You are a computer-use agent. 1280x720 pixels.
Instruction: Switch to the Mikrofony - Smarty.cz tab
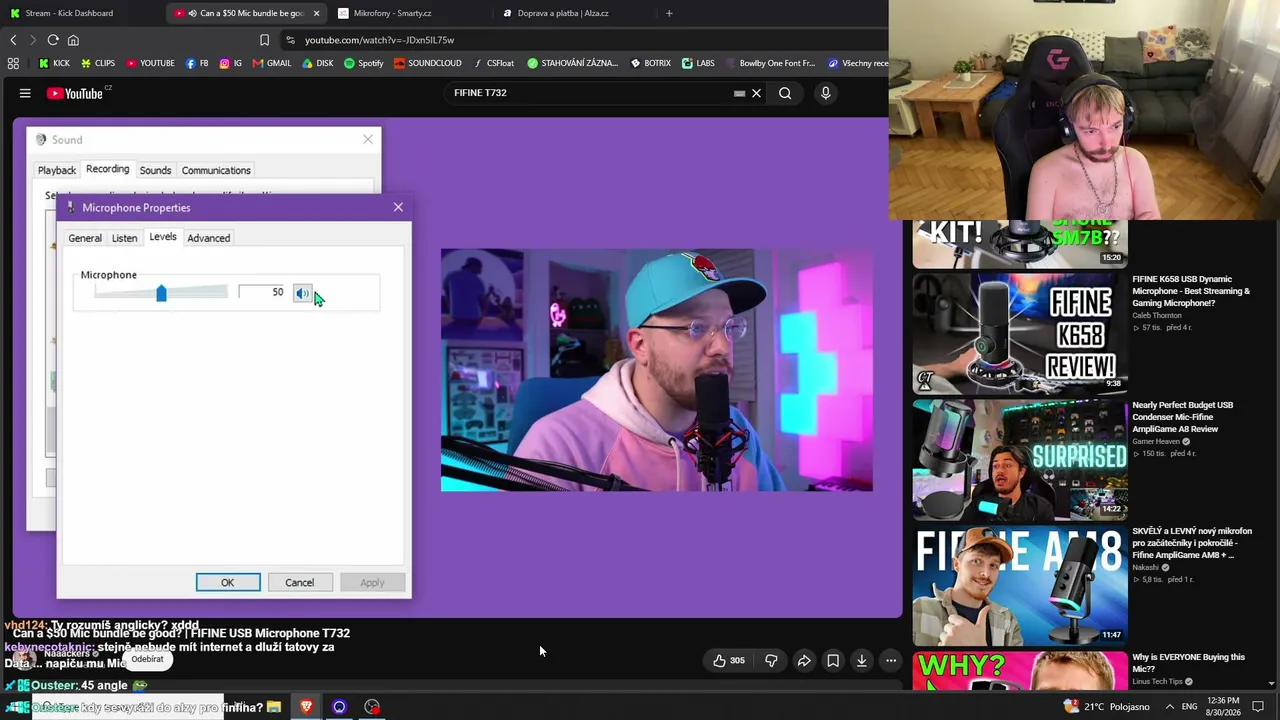408,13
